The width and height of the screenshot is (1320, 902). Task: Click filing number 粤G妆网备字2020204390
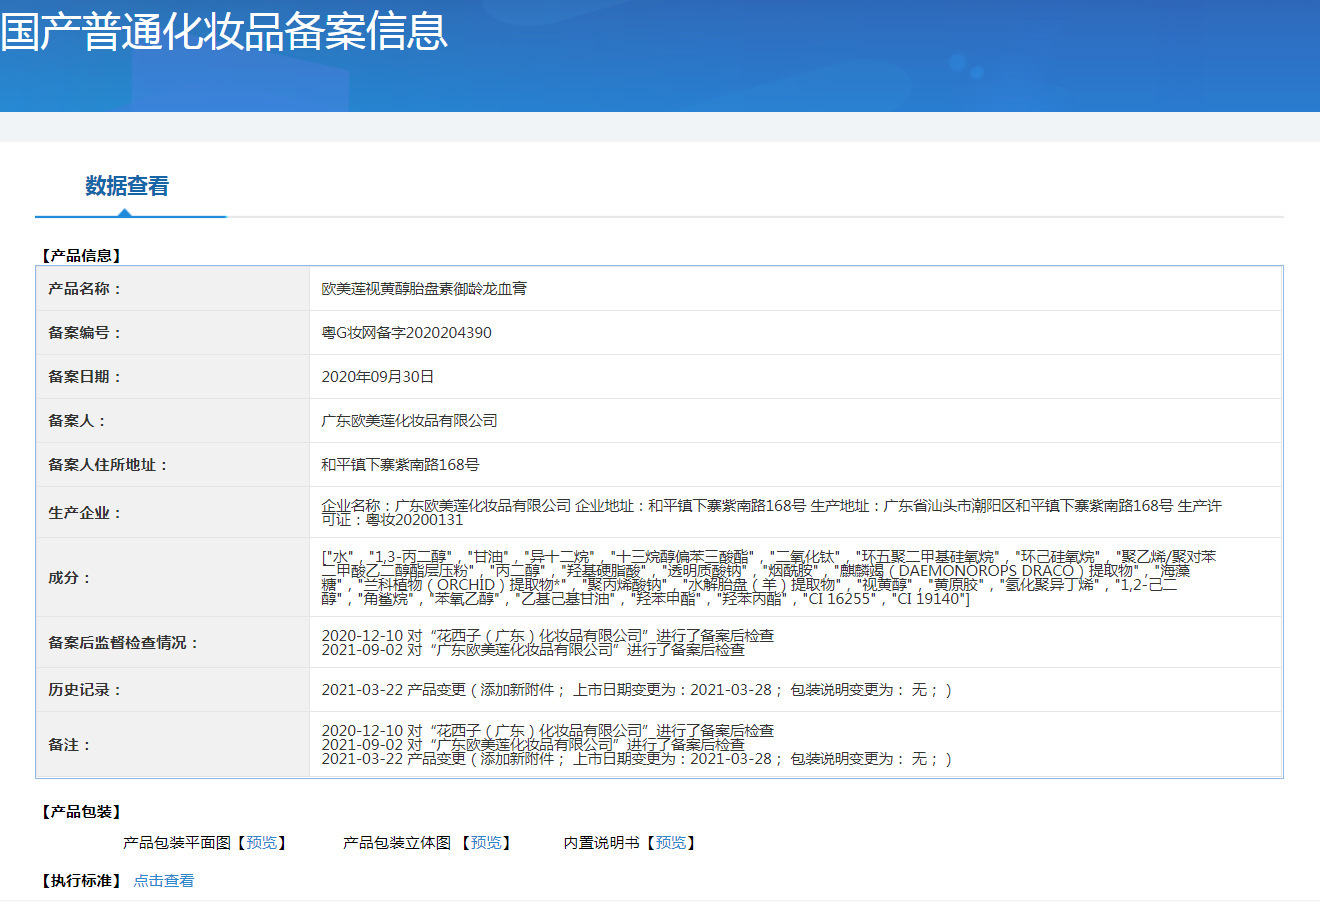406,333
